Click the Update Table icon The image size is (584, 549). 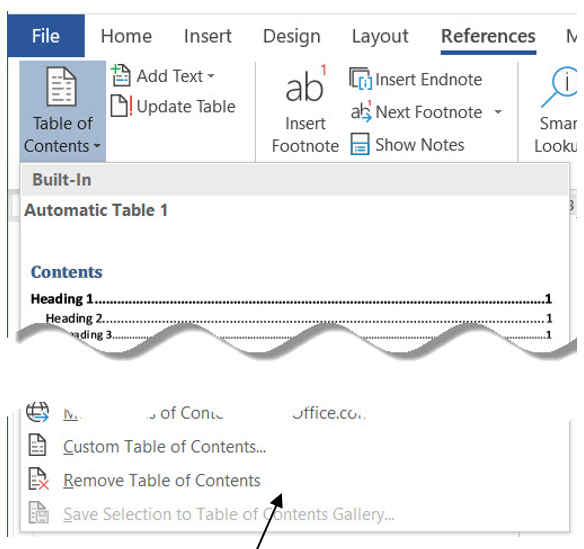(x=121, y=106)
